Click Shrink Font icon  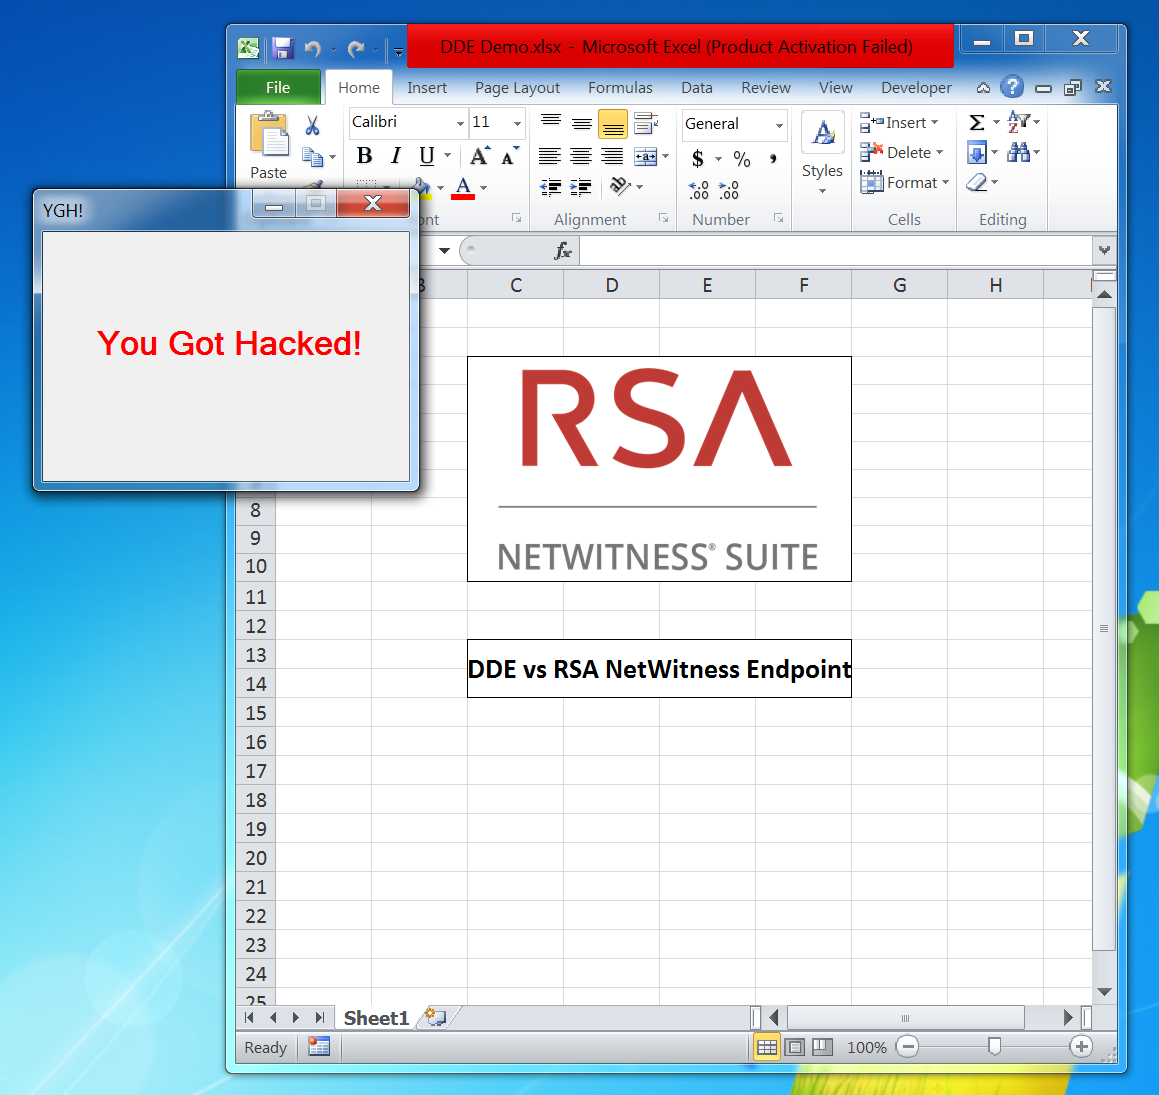509,157
